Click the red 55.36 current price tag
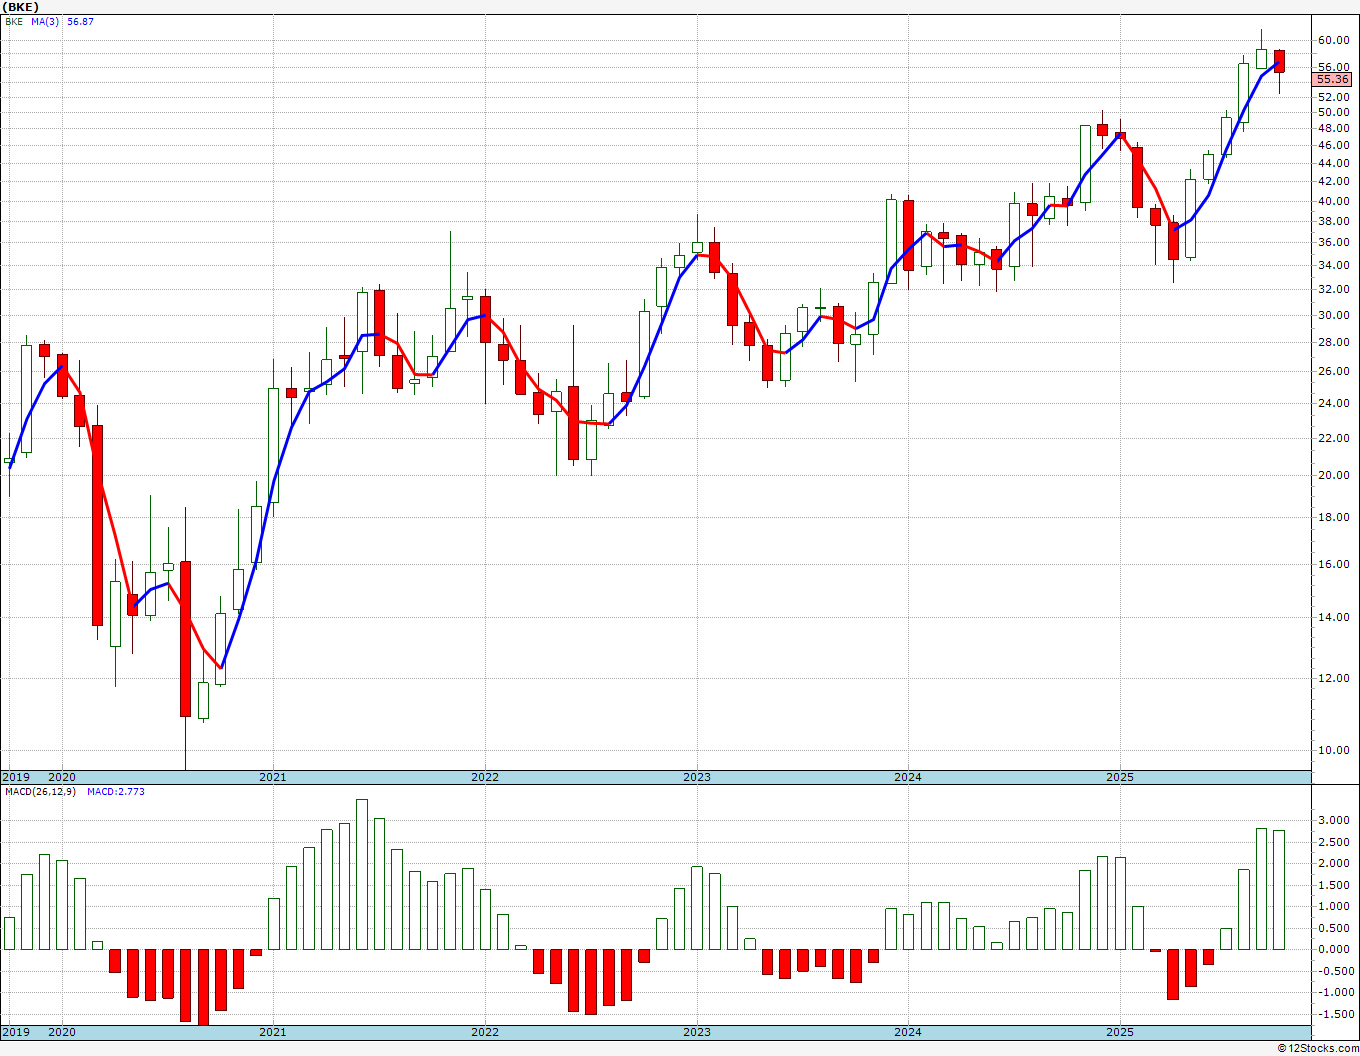1360x1056 pixels. tap(1333, 79)
